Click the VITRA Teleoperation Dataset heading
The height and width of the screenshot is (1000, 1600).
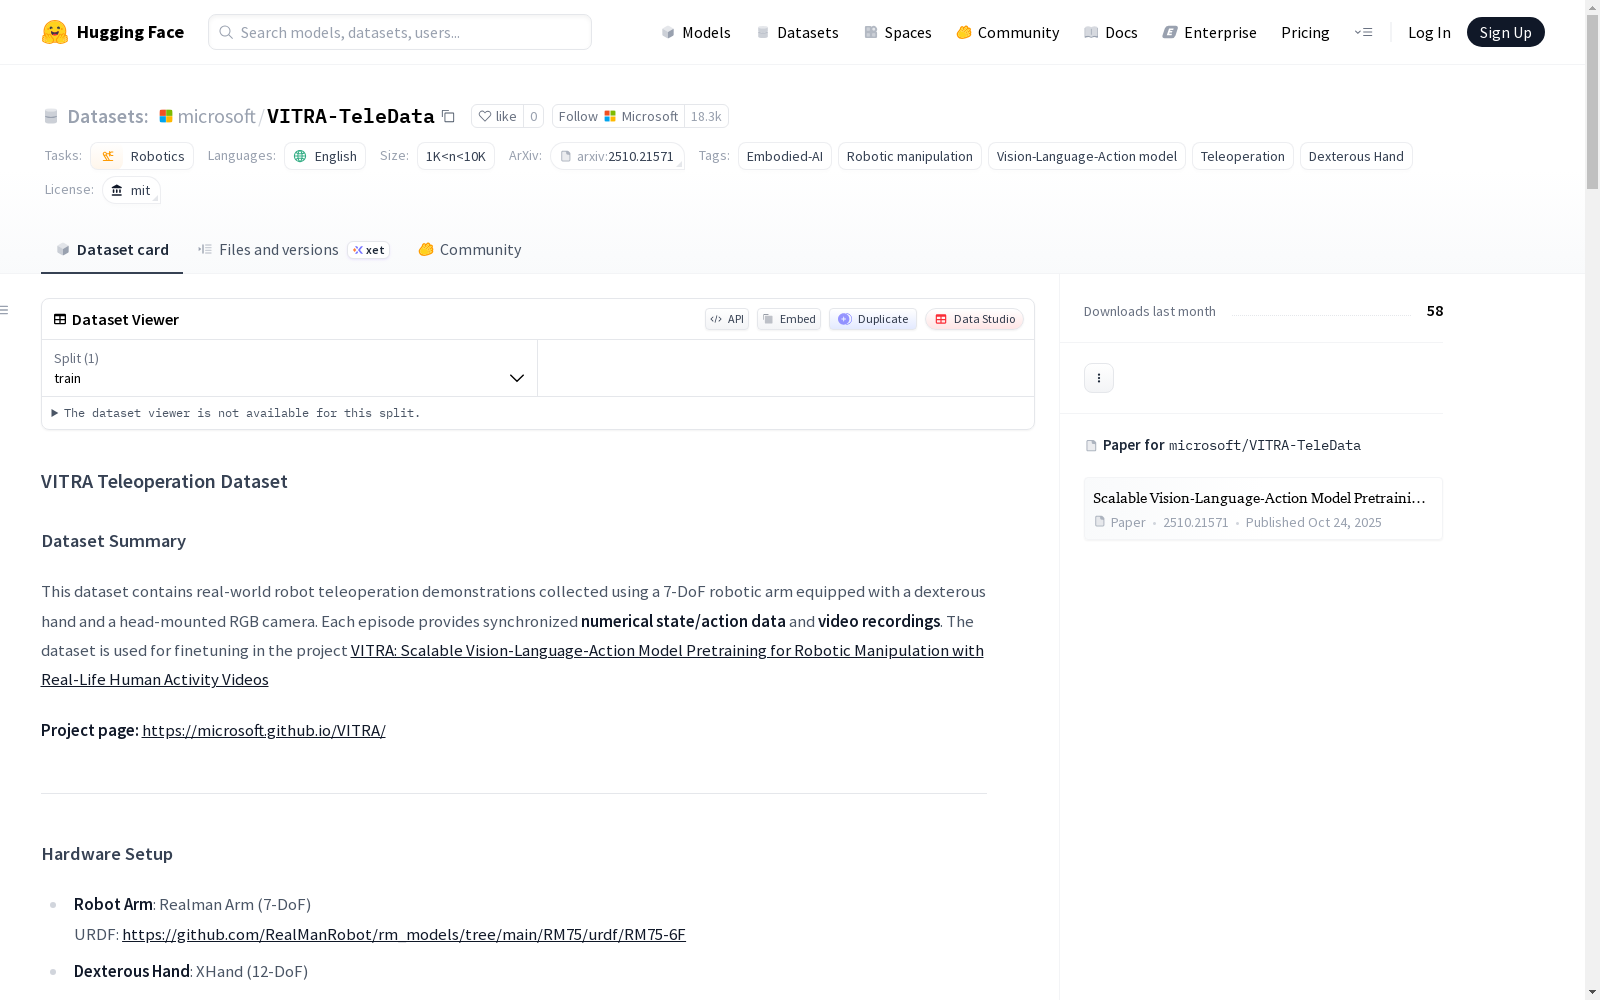[x=164, y=482]
